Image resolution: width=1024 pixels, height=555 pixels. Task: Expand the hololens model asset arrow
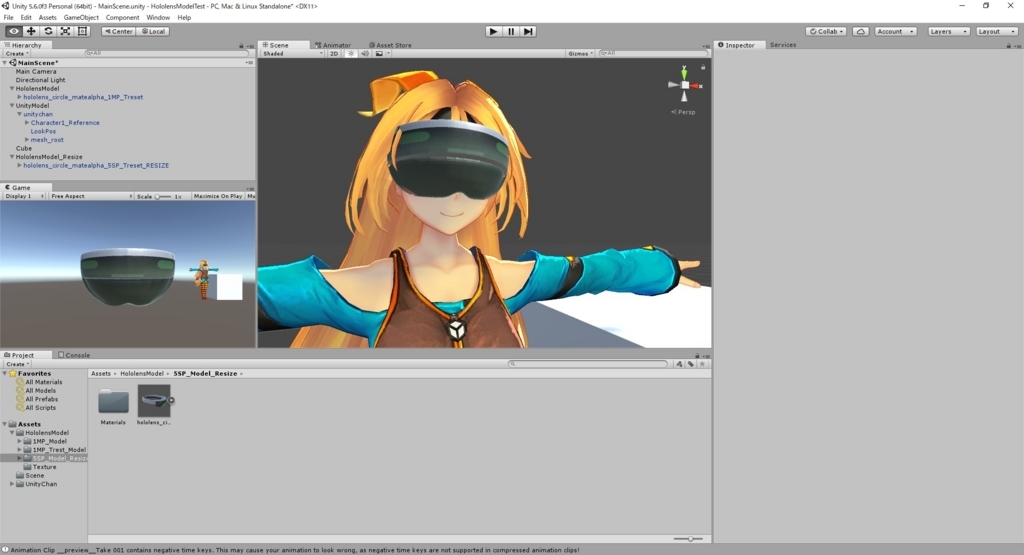(172, 401)
